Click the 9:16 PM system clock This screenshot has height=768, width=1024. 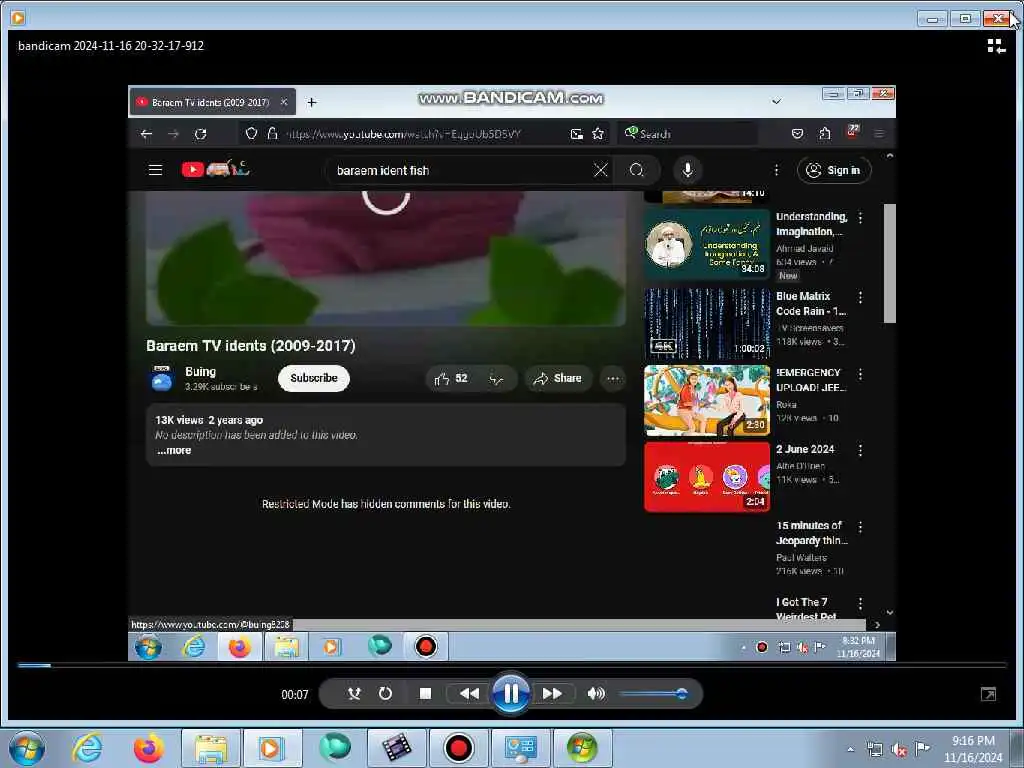(x=972, y=748)
